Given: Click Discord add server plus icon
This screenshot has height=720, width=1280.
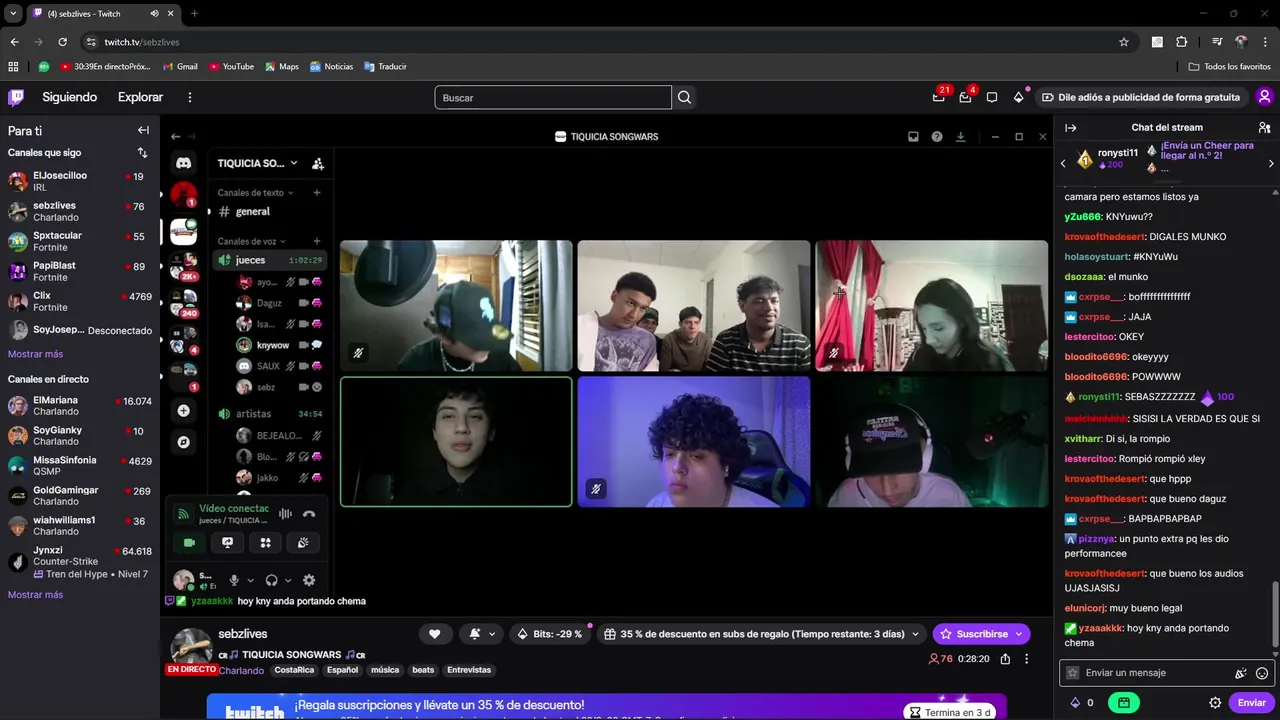Looking at the screenshot, I should (x=184, y=410).
